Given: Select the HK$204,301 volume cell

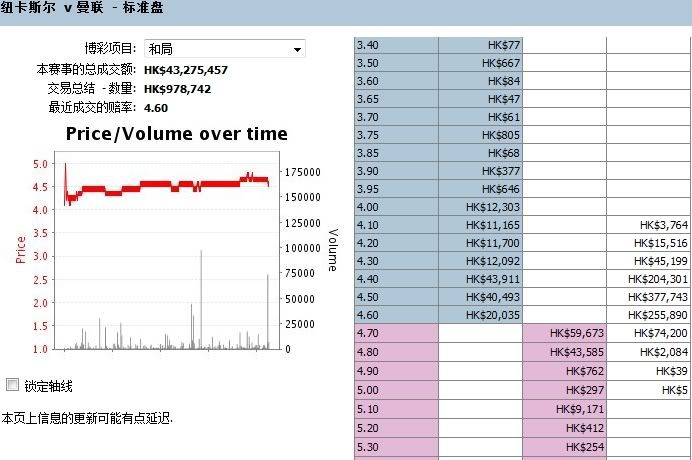Looking at the screenshot, I should click(648, 279).
